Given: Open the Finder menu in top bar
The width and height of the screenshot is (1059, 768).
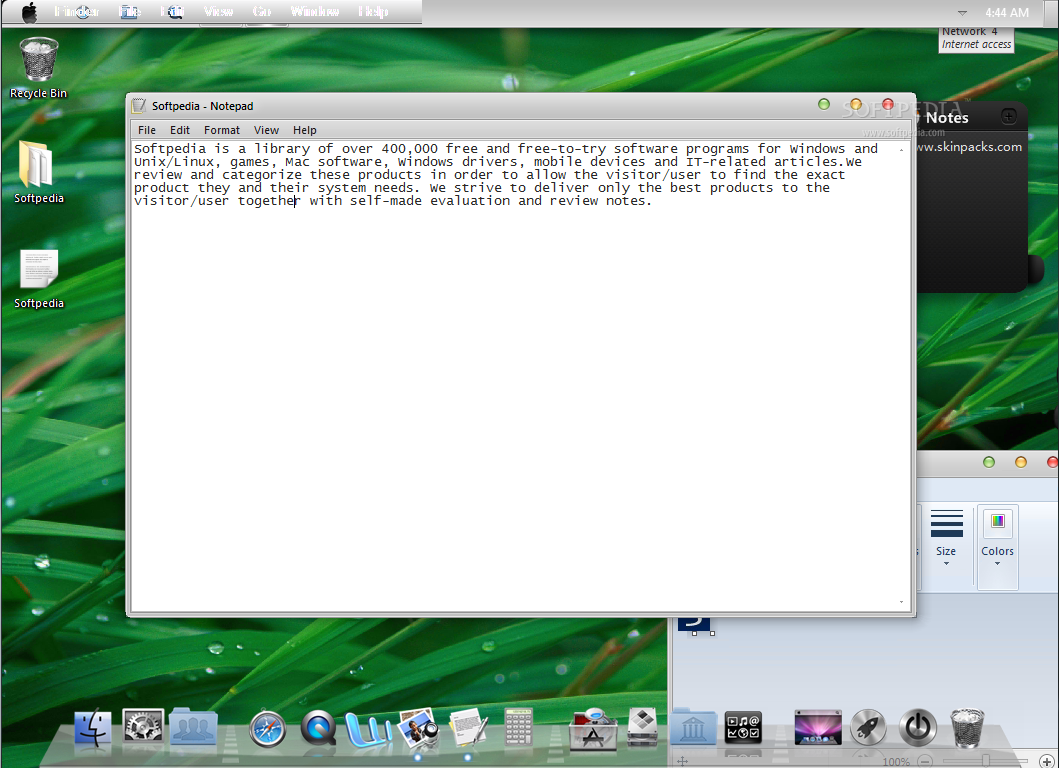Looking at the screenshot, I should tap(77, 11).
